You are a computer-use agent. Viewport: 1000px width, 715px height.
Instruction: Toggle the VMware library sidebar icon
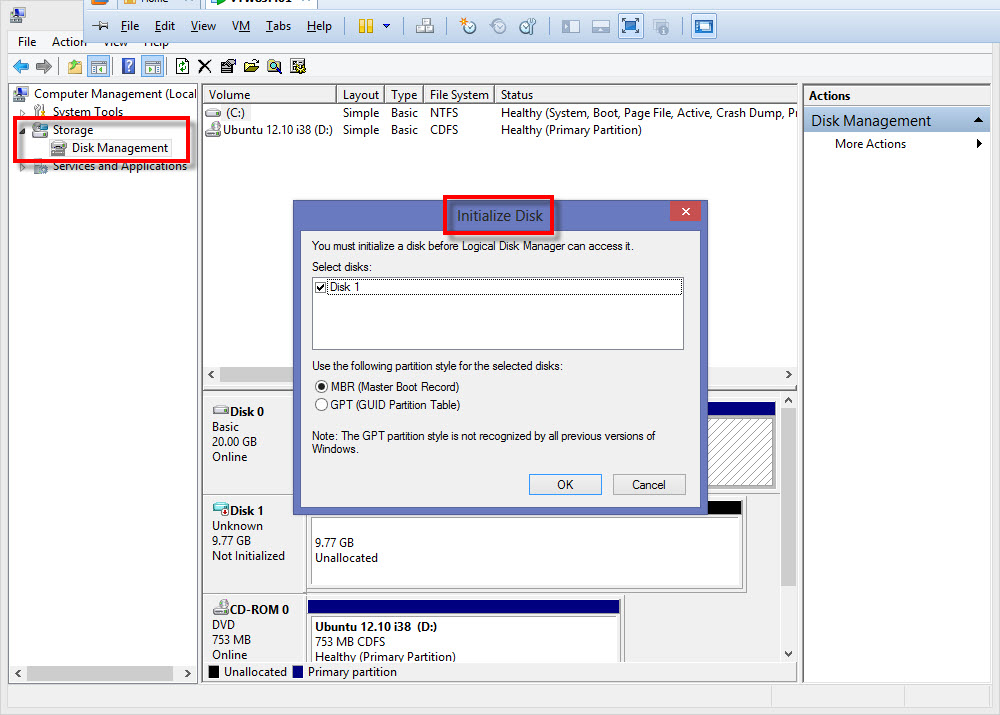pos(570,26)
